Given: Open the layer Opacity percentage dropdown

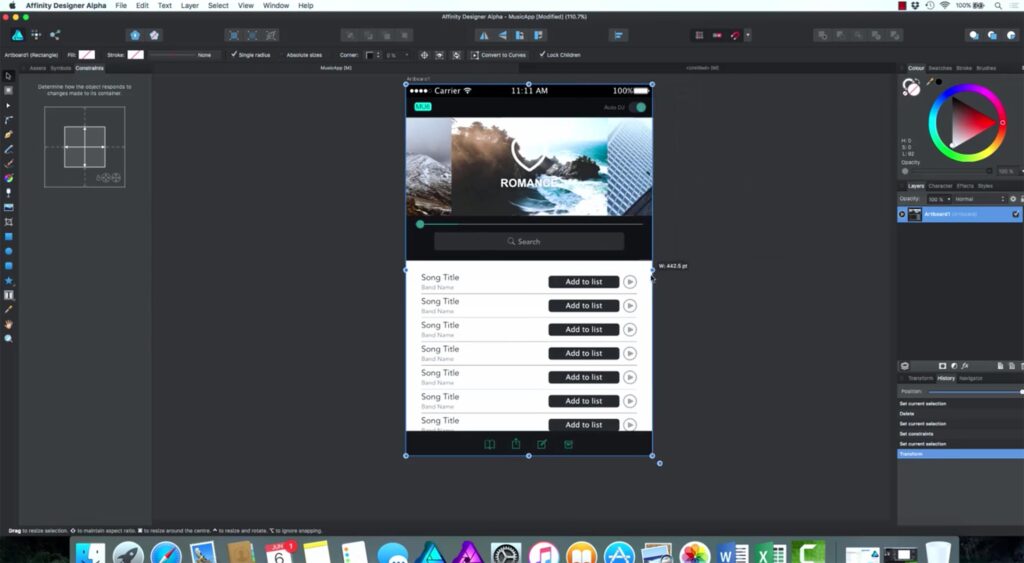Looking at the screenshot, I should tap(937, 199).
